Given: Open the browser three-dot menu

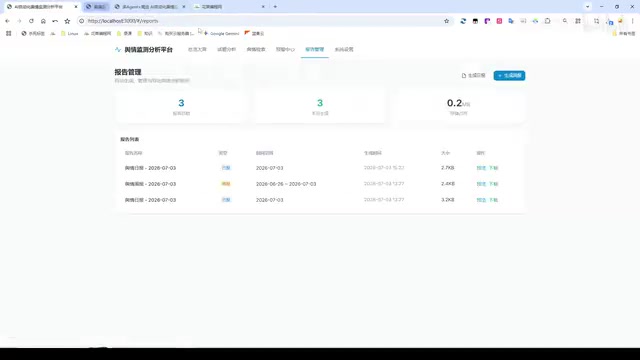Looking at the screenshot, I should (633, 21).
